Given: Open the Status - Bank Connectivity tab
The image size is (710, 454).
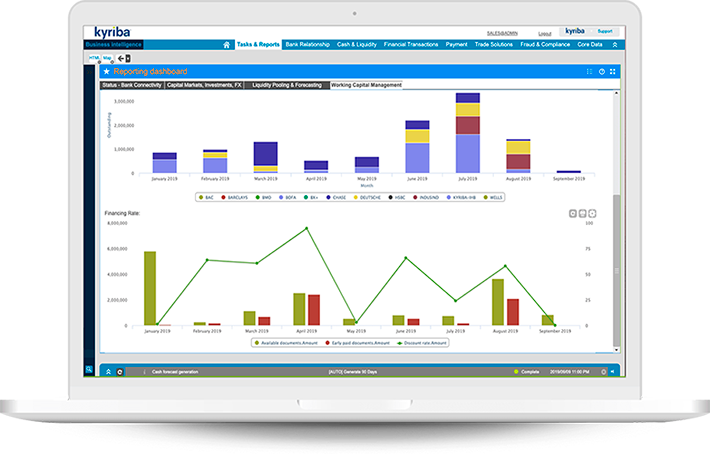Looking at the screenshot, I should pyautogui.click(x=132, y=86).
